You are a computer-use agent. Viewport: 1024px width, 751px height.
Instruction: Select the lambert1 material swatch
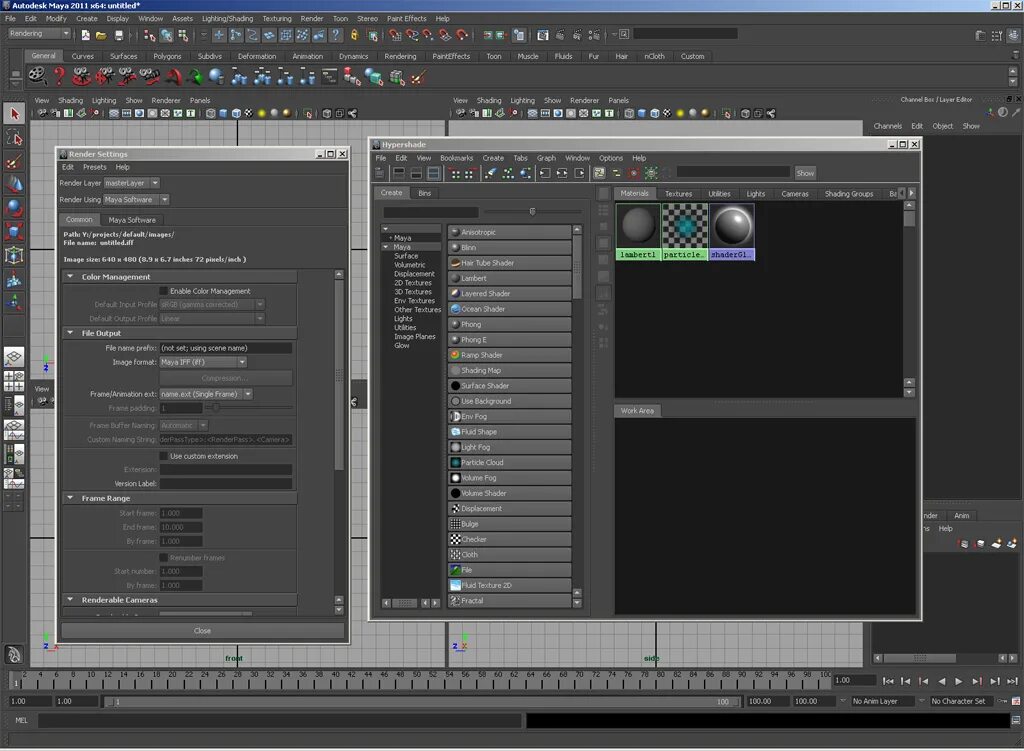coord(638,232)
